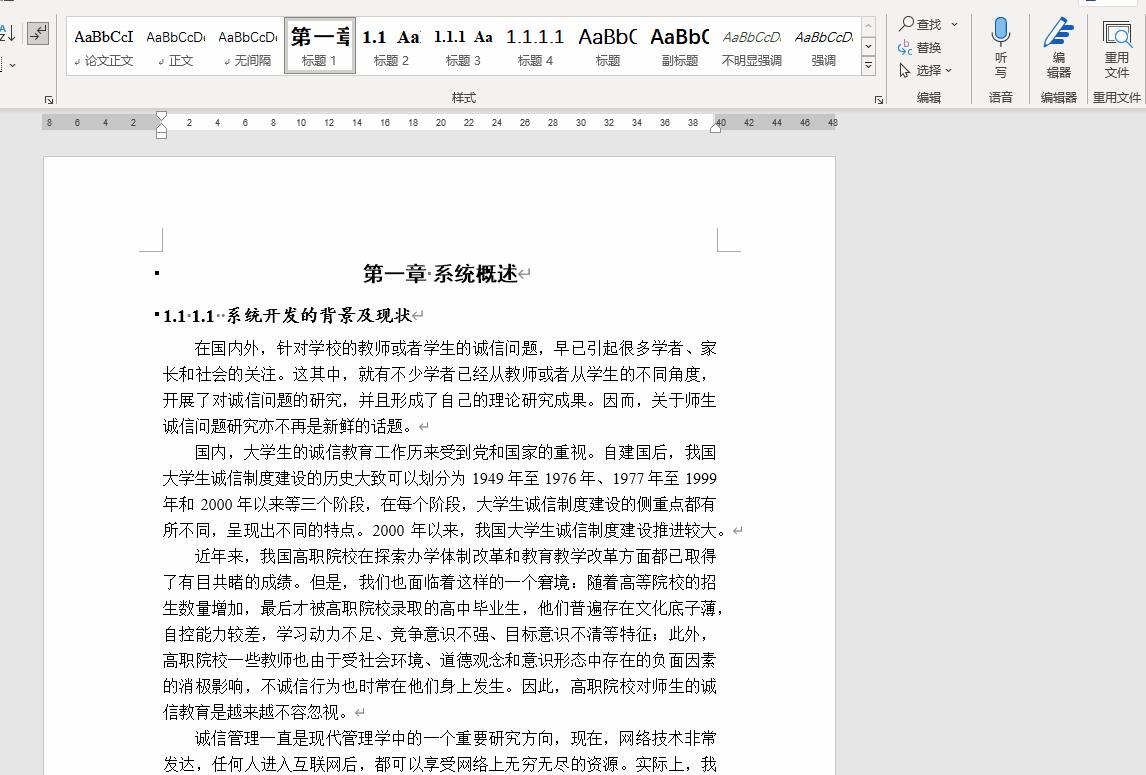Open the Editor (编辑器) pane
The width and height of the screenshot is (1146, 775).
click(x=1058, y=45)
